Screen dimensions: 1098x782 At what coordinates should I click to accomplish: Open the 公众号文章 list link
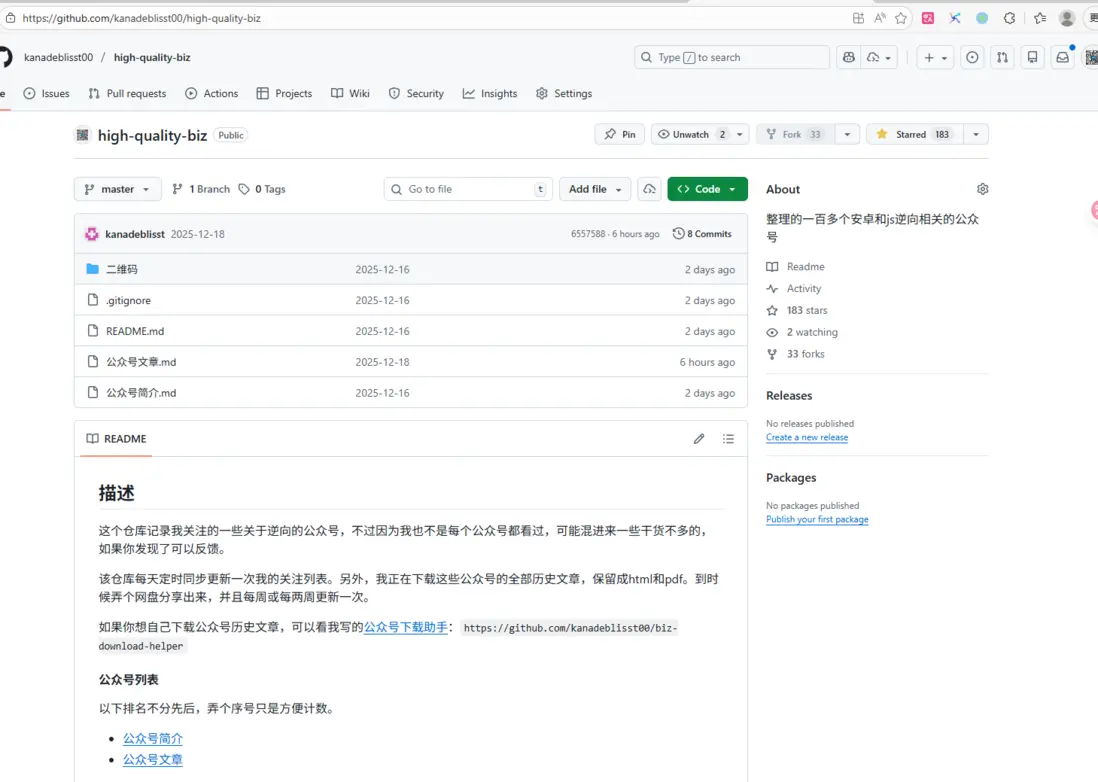tap(153, 759)
